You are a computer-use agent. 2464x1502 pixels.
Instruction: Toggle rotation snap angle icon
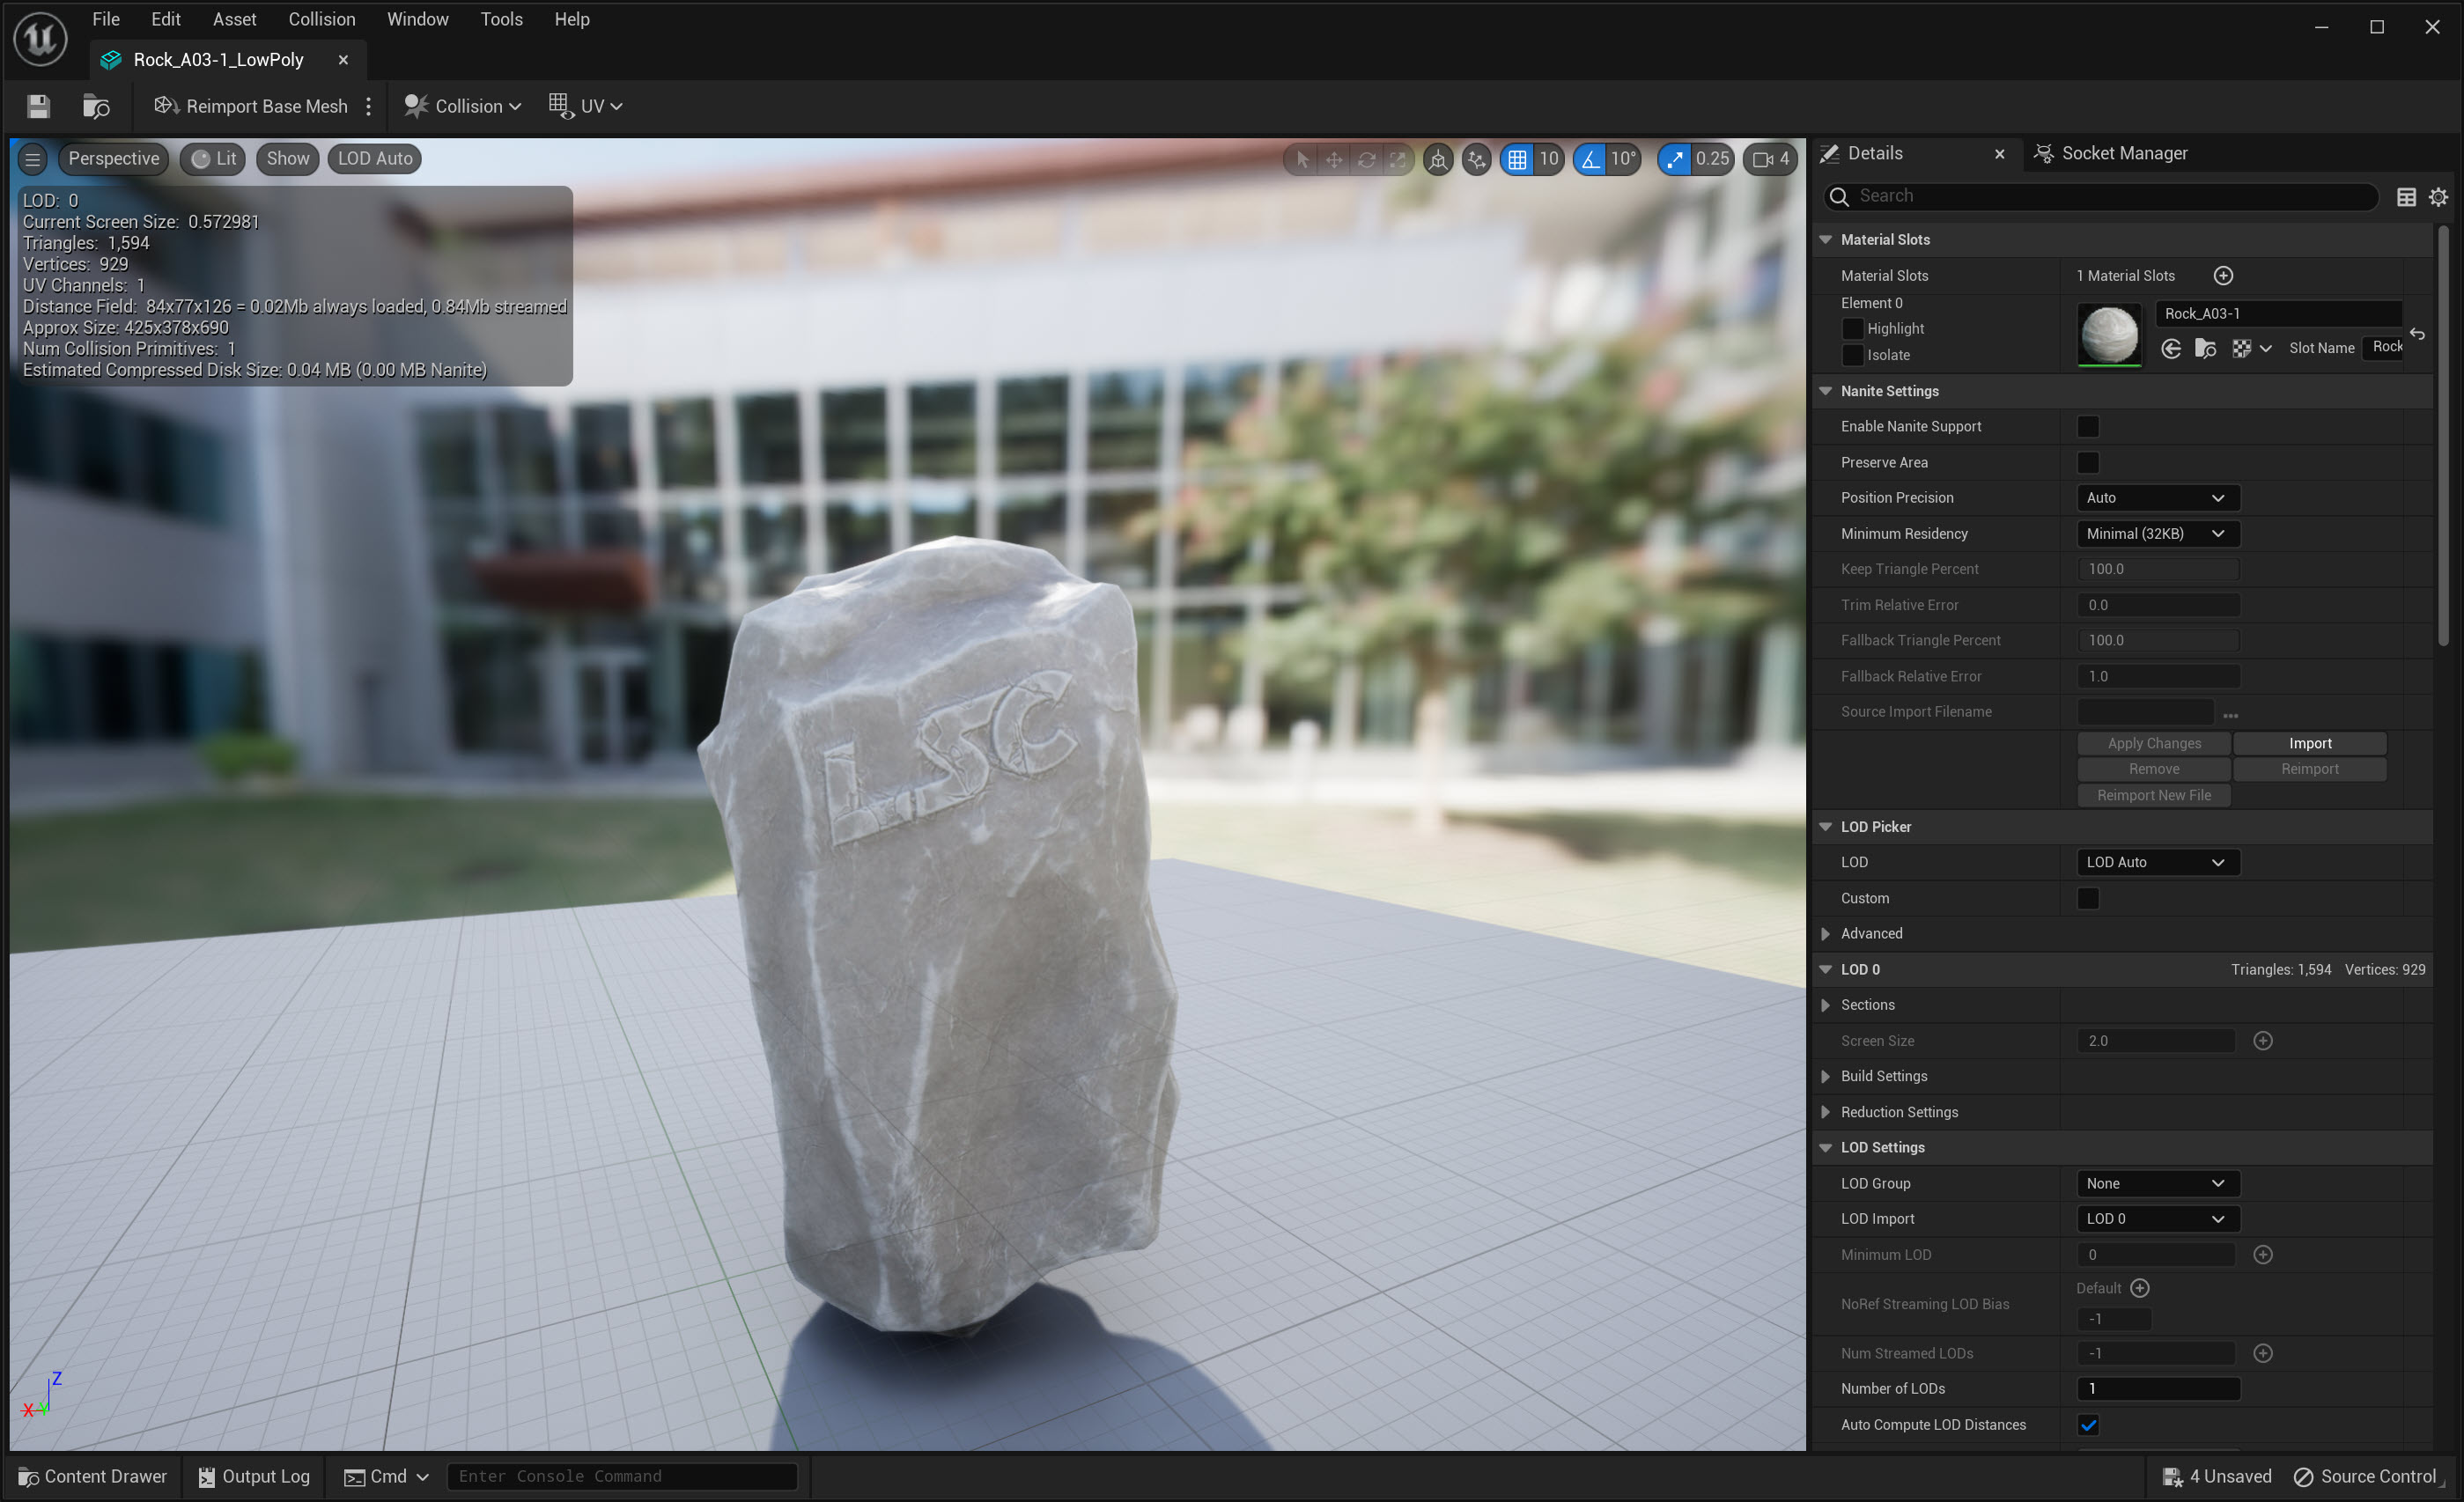pyautogui.click(x=1589, y=159)
